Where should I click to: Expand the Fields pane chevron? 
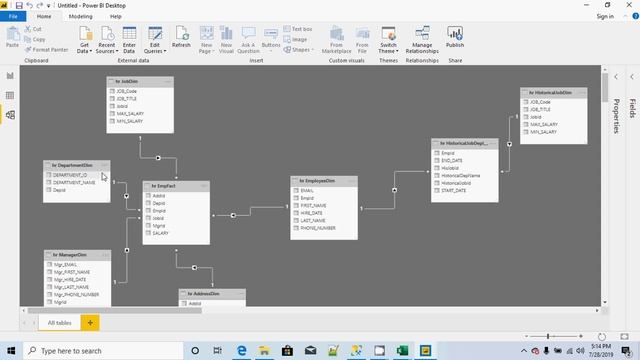click(x=632, y=77)
